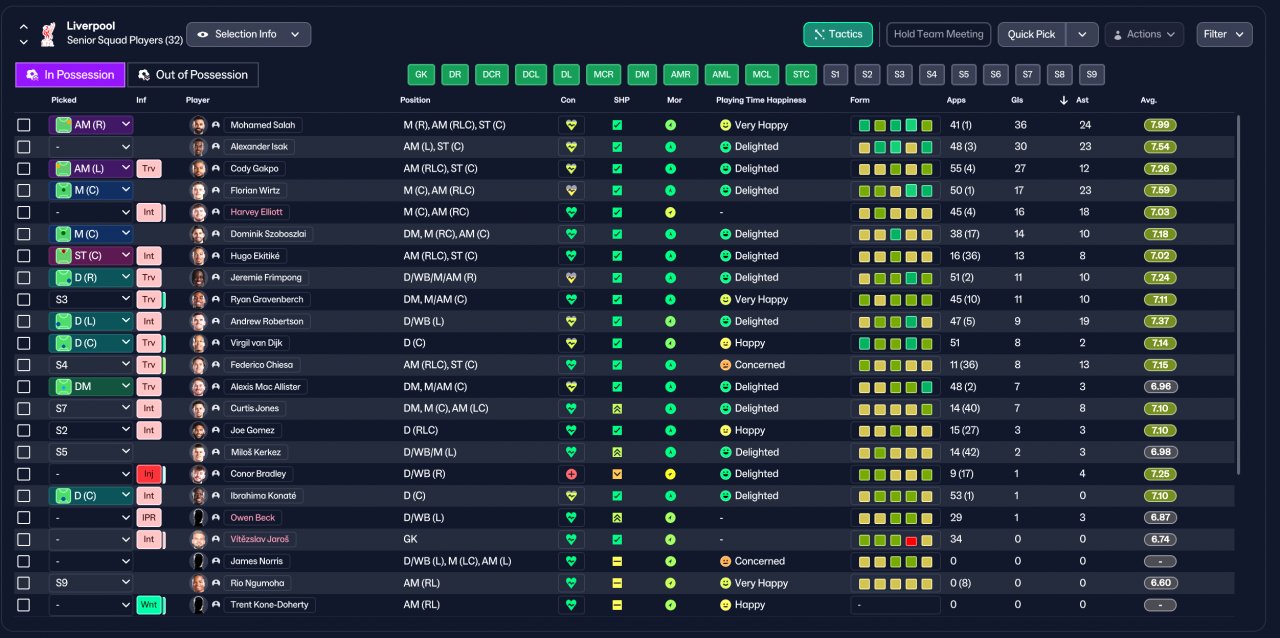The image size is (1280, 638).
Task: Click the shape arrows icon for Curtis Jones
Action: coord(617,408)
